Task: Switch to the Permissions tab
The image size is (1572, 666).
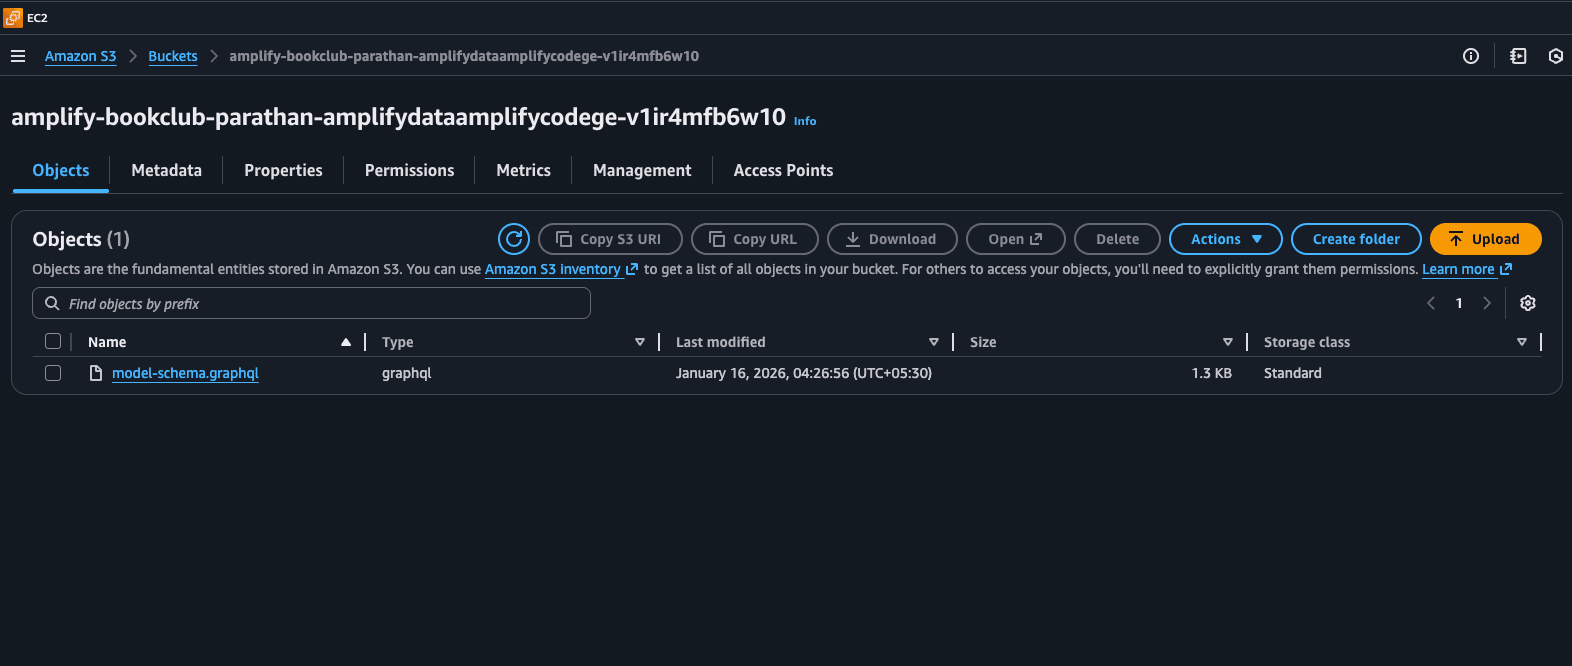Action: (409, 170)
